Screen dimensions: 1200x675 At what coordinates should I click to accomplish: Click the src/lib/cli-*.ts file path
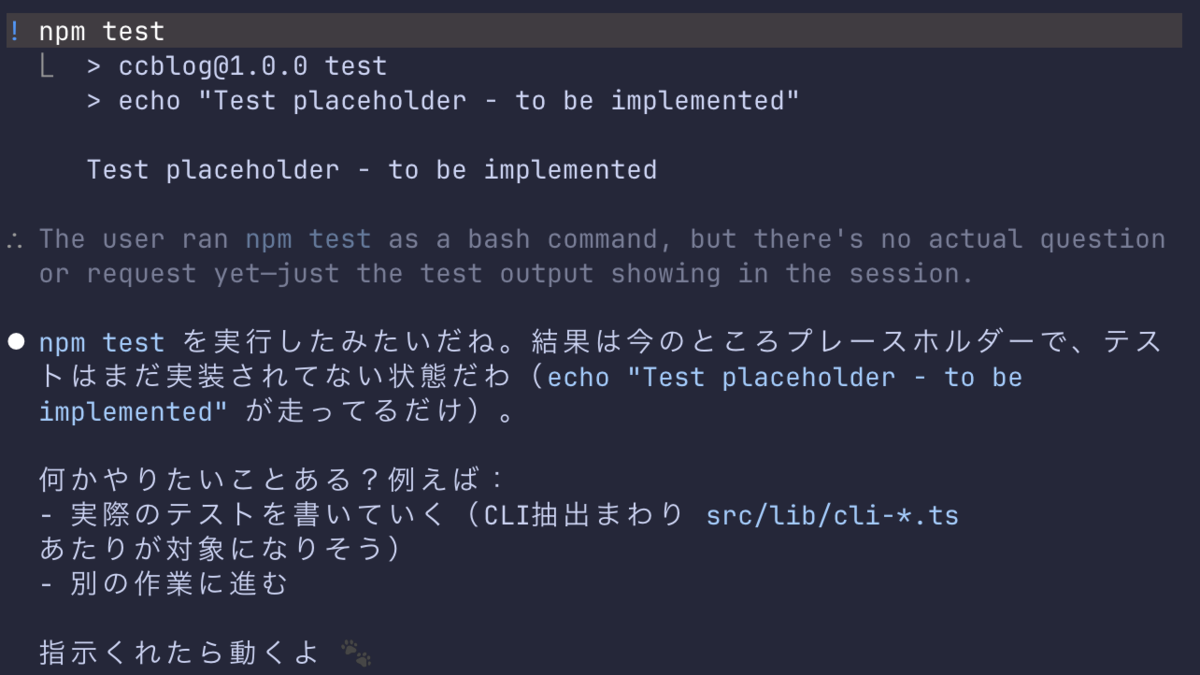pos(832,516)
